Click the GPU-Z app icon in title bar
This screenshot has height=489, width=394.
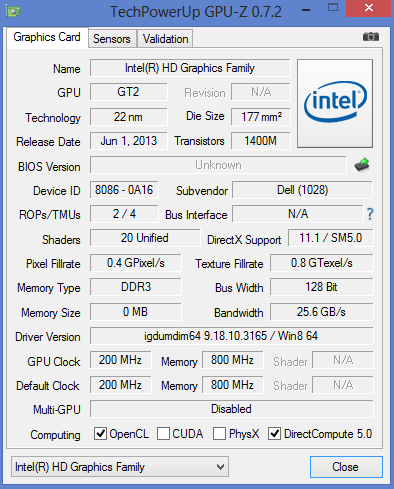13,11
